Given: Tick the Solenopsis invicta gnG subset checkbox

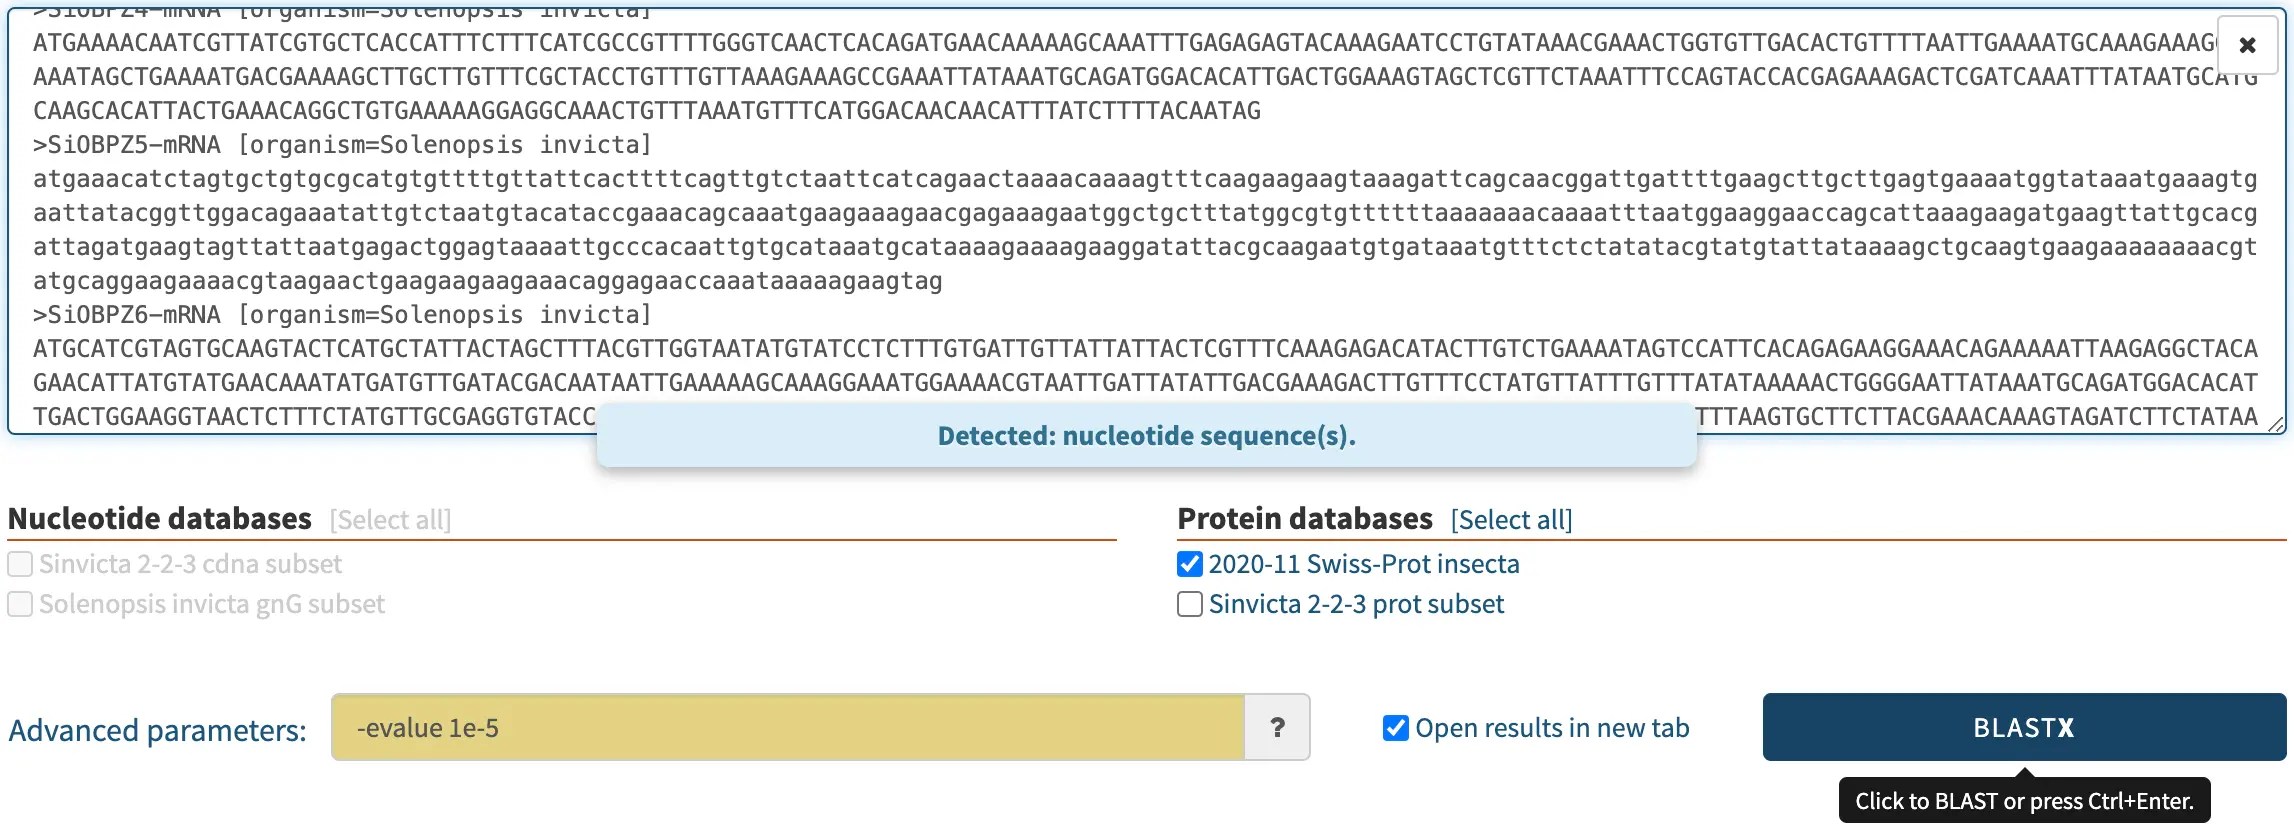Looking at the screenshot, I should pyautogui.click(x=20, y=605).
